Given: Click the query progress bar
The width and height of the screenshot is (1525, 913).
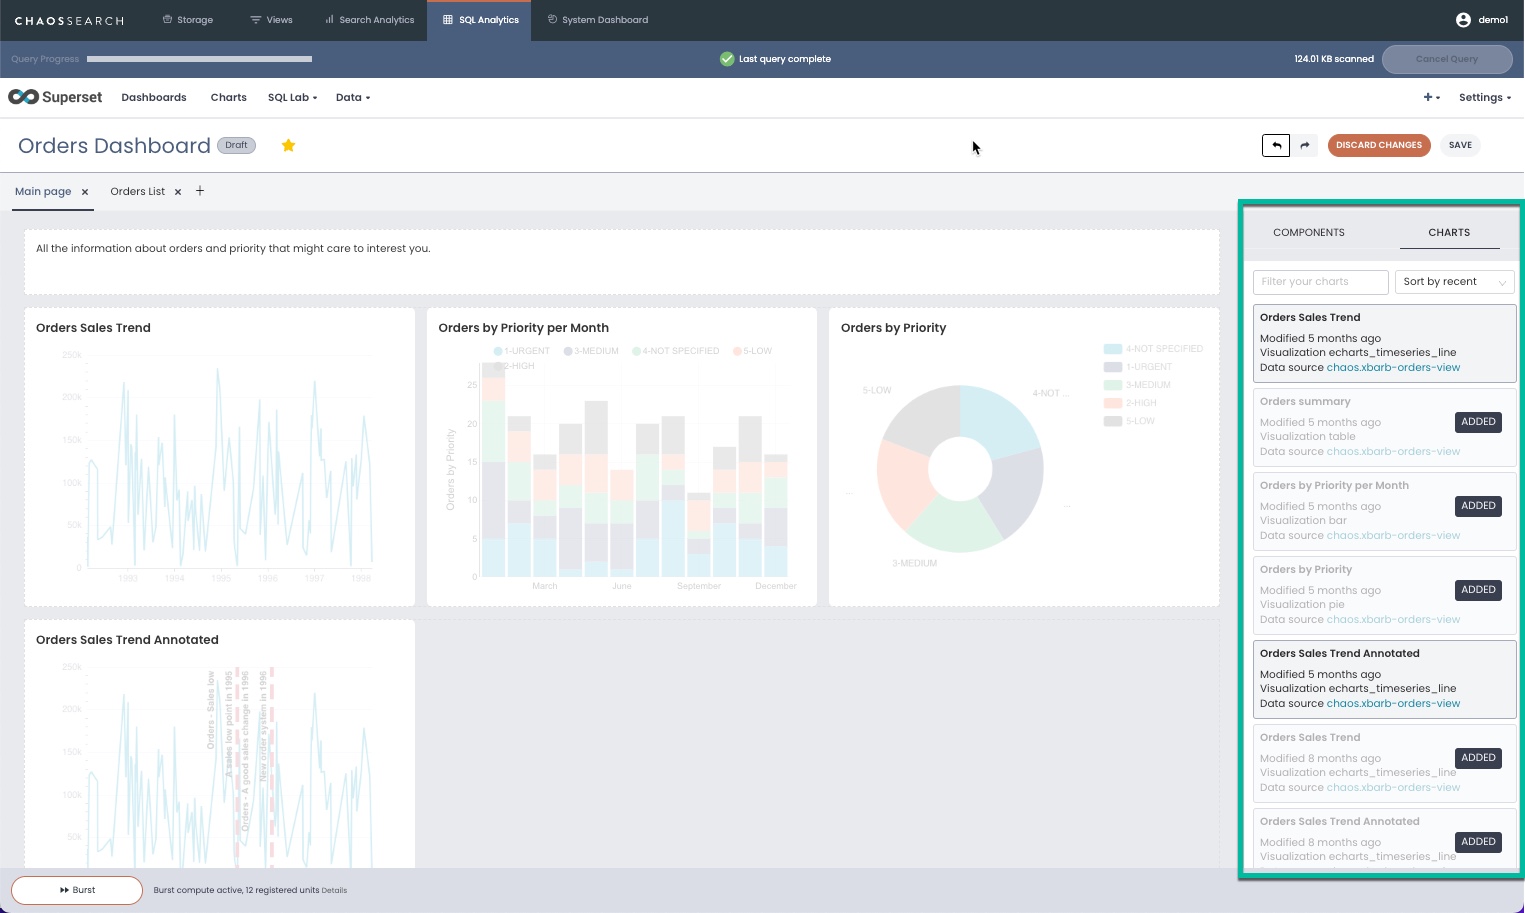Looking at the screenshot, I should [x=199, y=59].
